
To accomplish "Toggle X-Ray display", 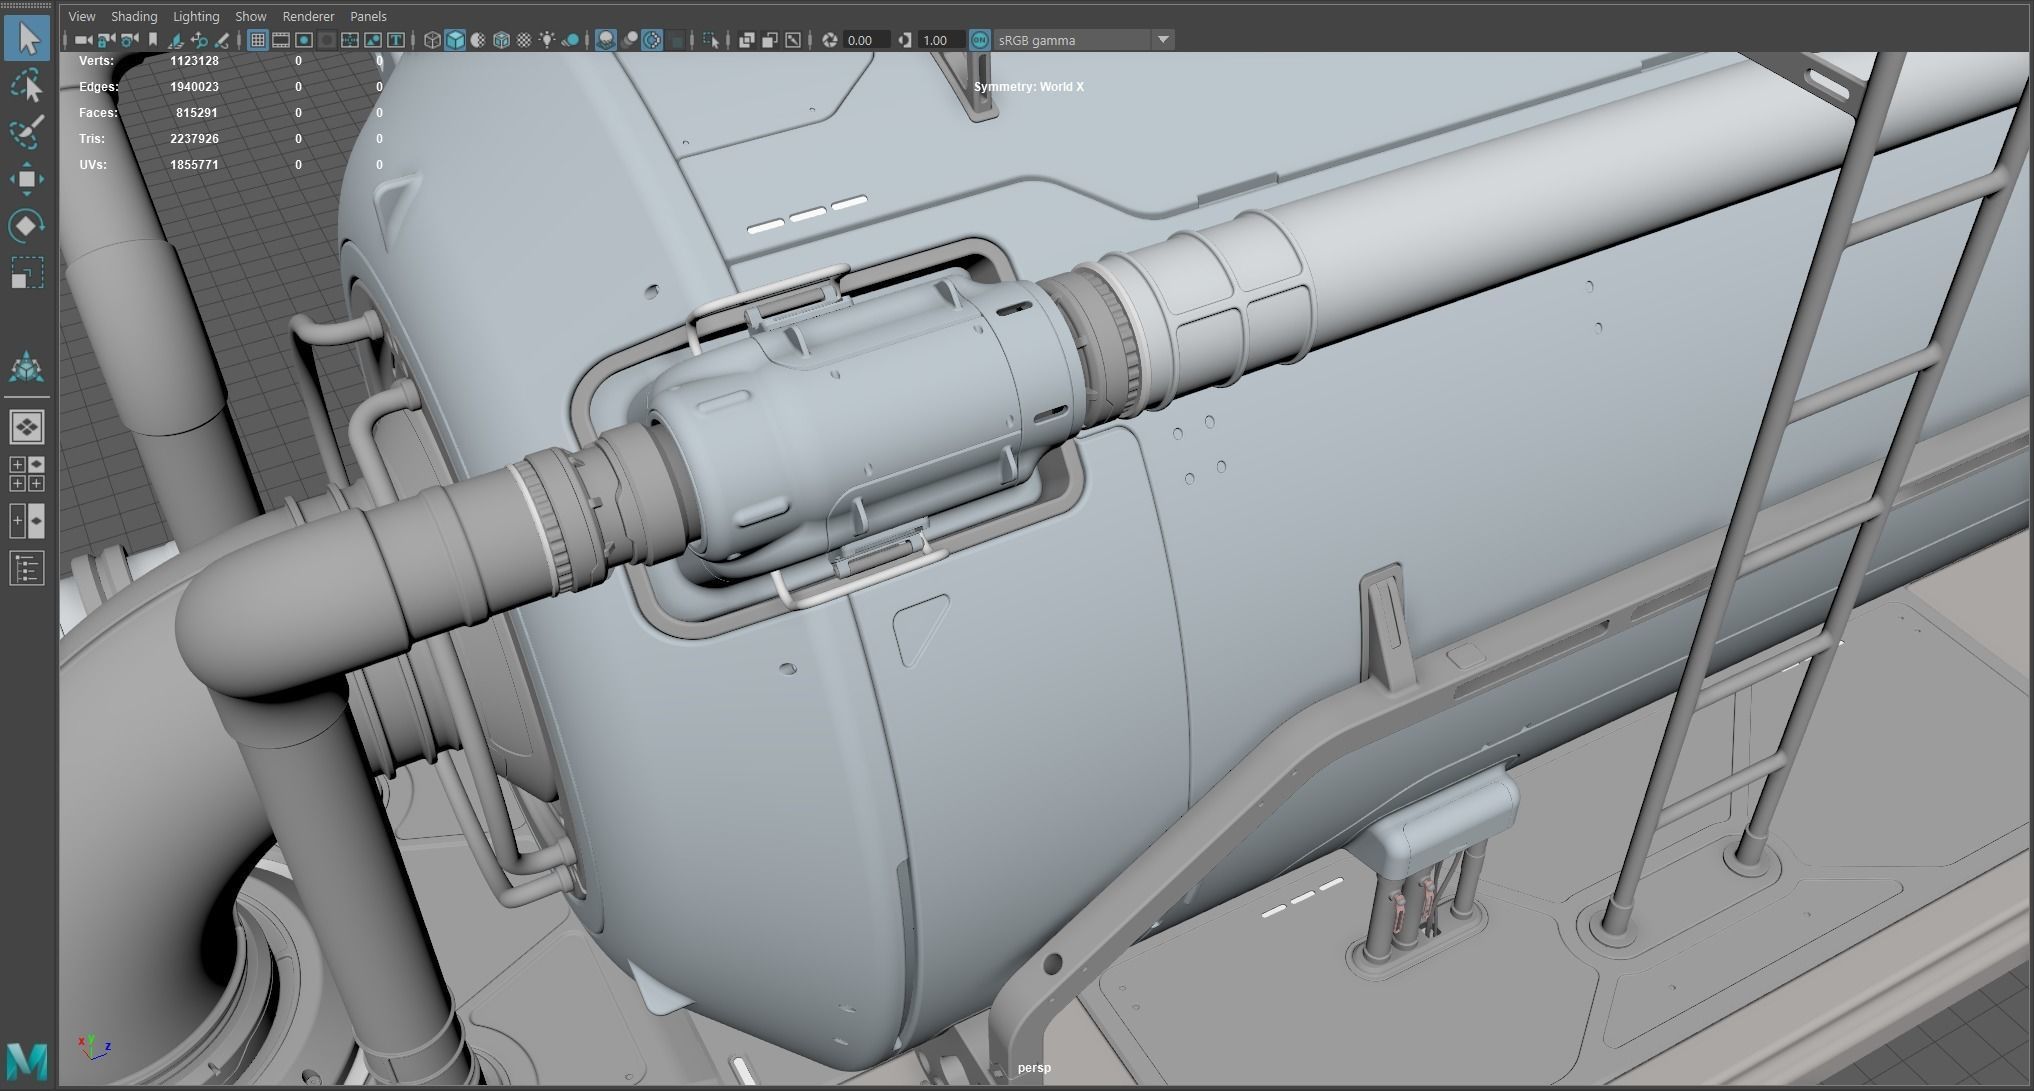I will click(747, 40).
